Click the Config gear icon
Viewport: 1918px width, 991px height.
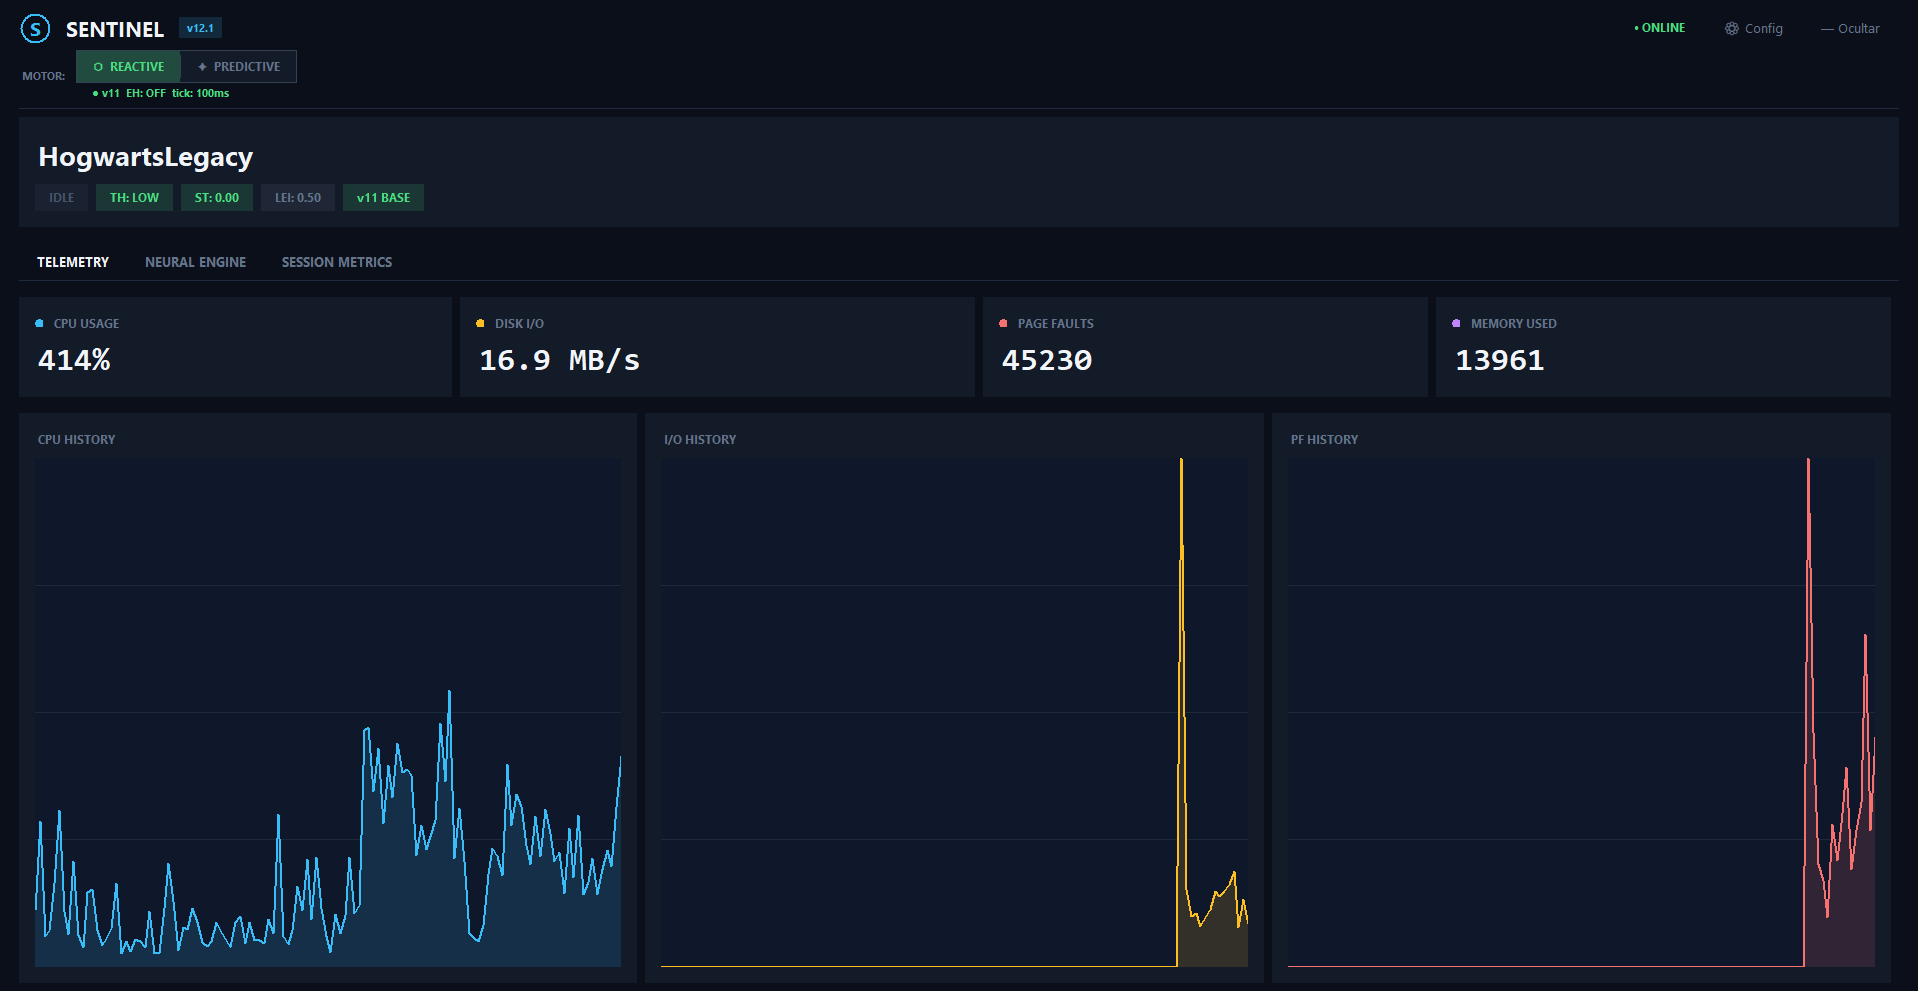click(1731, 29)
